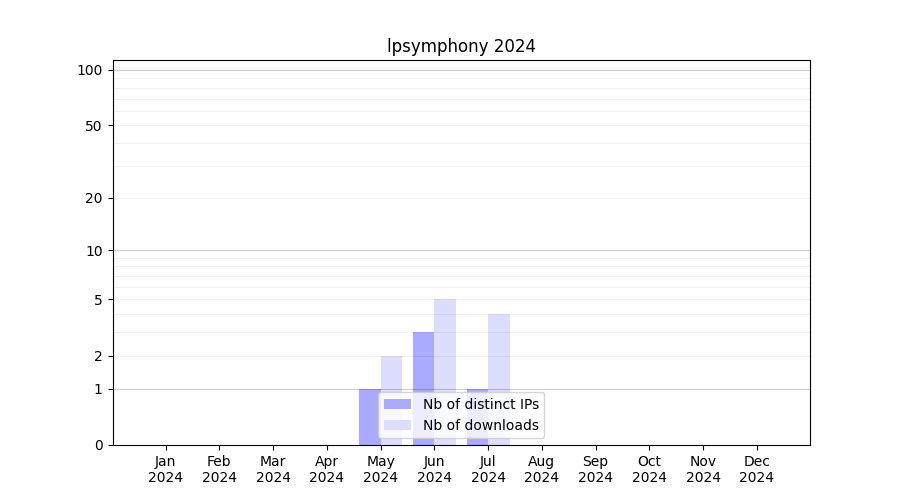The width and height of the screenshot is (900, 500).
Task: Click the Jan 2024 x-axis label
Action: point(165,469)
